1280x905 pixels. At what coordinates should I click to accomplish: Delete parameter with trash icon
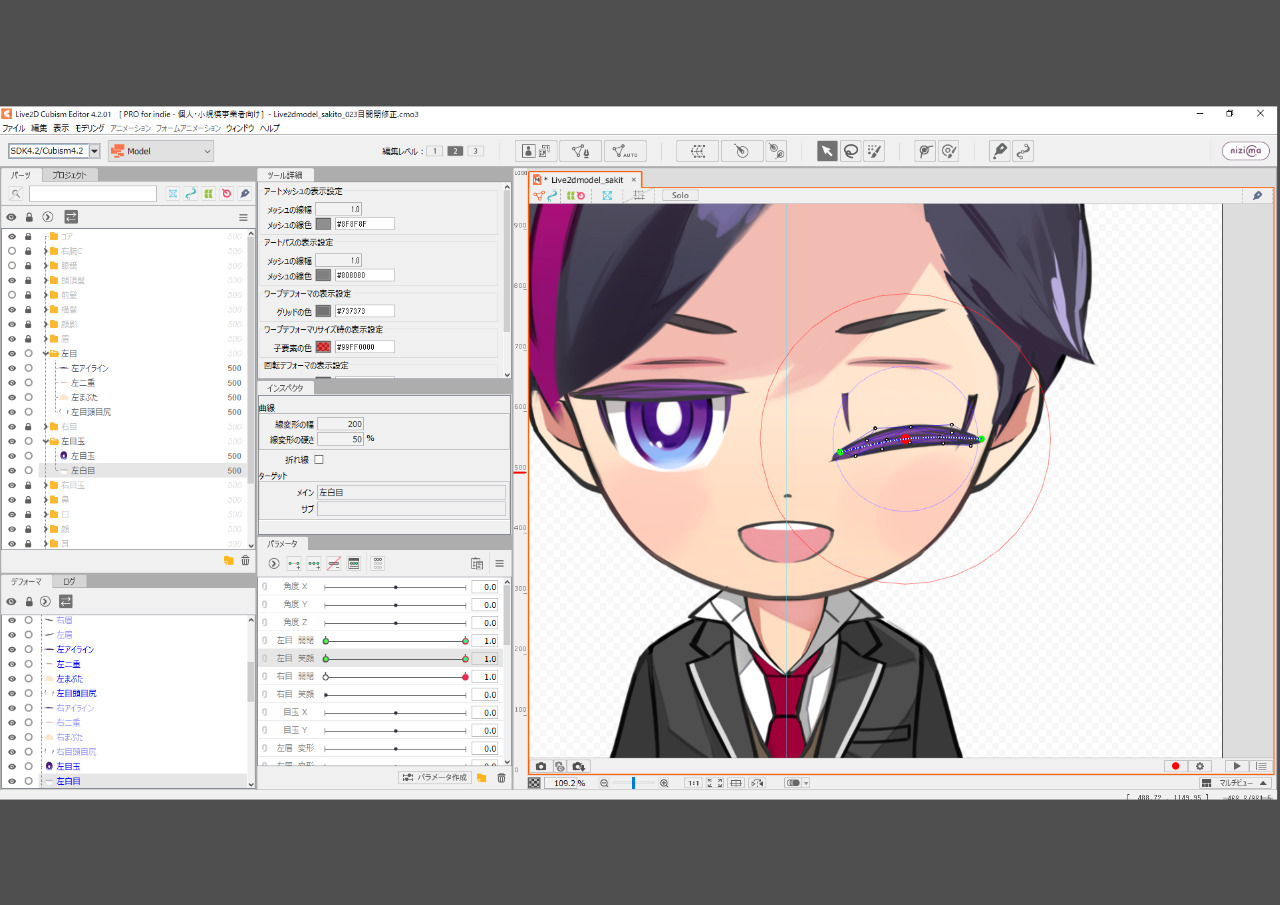coord(501,778)
